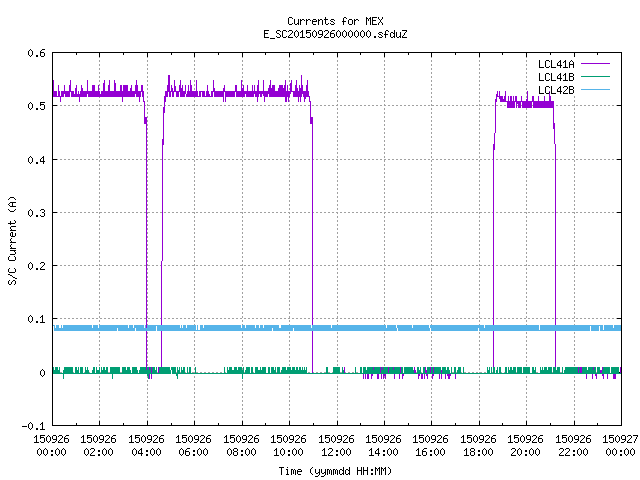Pick the green line sample beside LCL41B
The width and height of the screenshot is (640, 480).
[x=595, y=77]
